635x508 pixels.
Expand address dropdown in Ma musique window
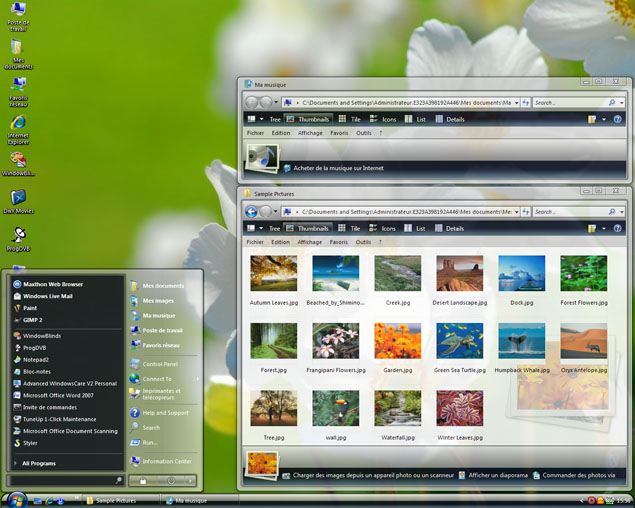pos(516,103)
